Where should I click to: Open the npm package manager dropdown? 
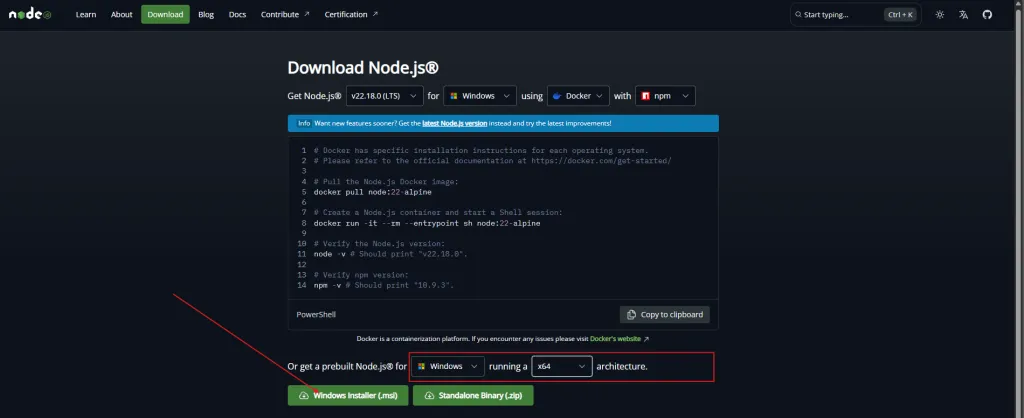point(665,96)
